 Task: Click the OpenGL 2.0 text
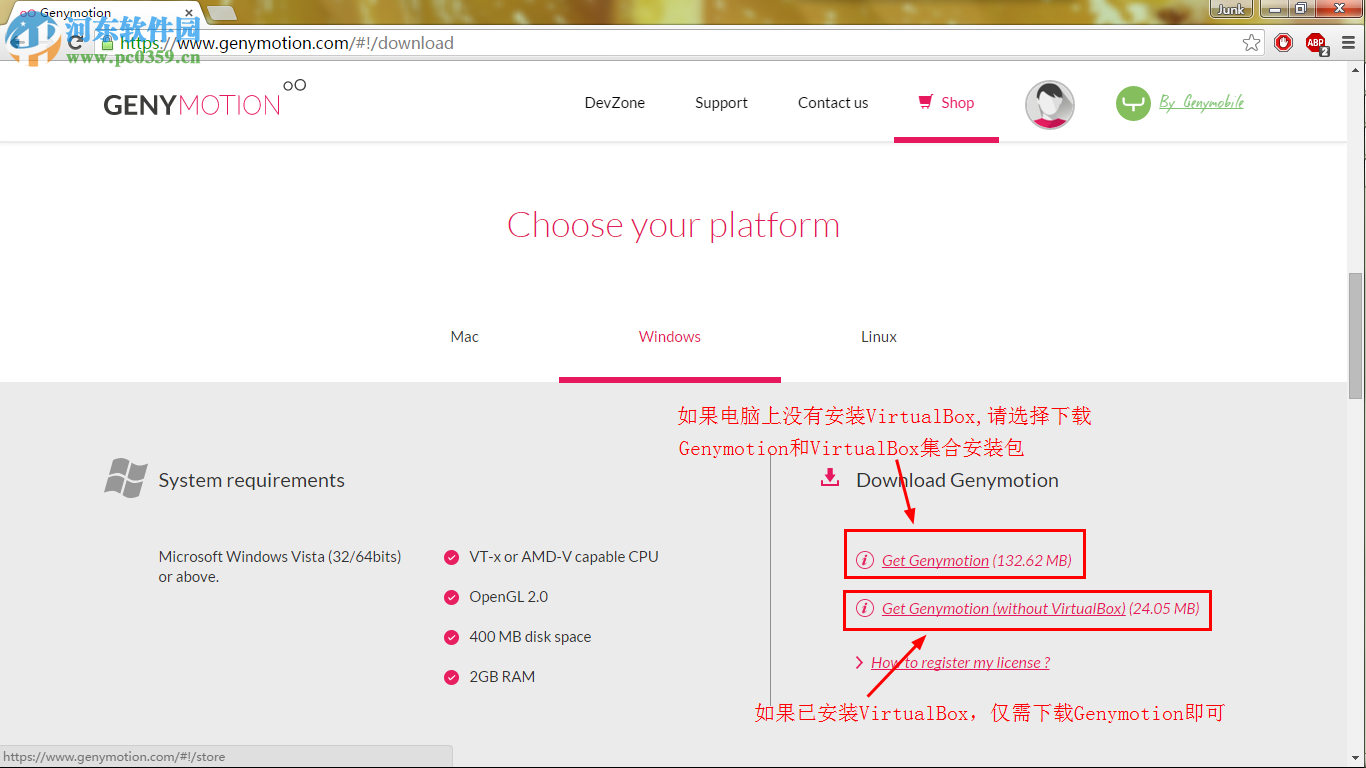point(508,597)
